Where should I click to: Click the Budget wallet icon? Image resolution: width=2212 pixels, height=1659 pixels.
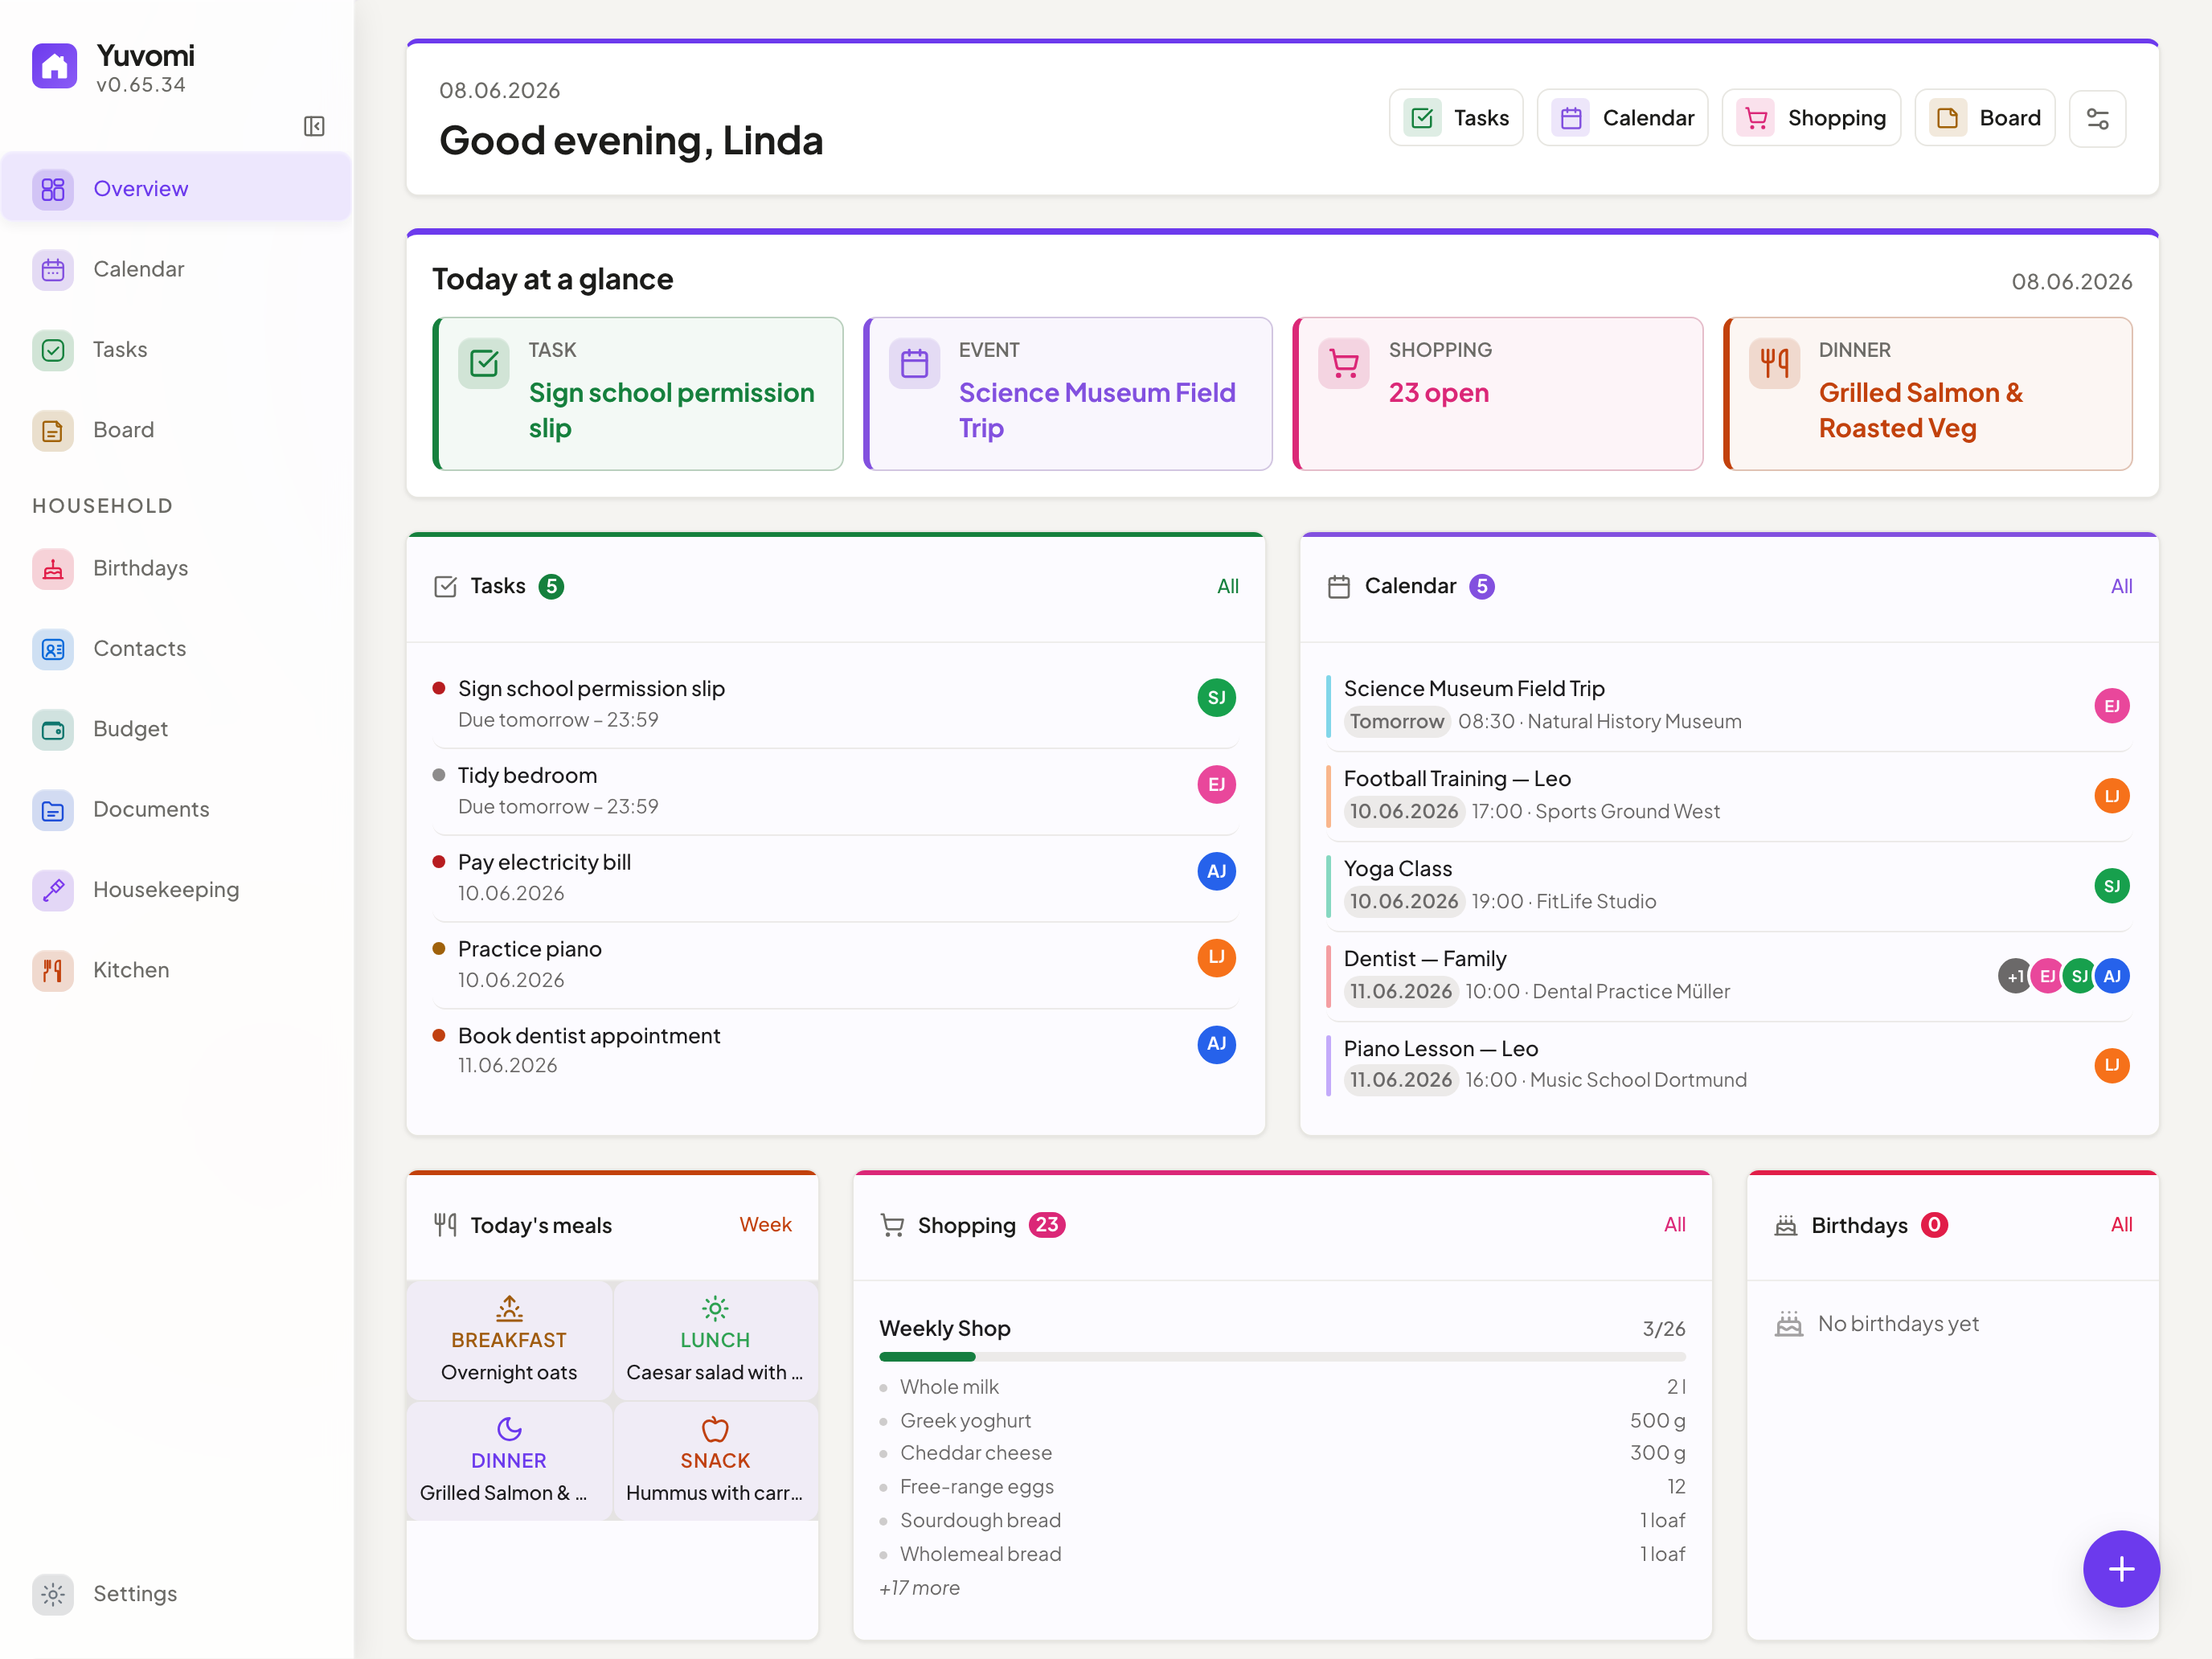(x=53, y=729)
